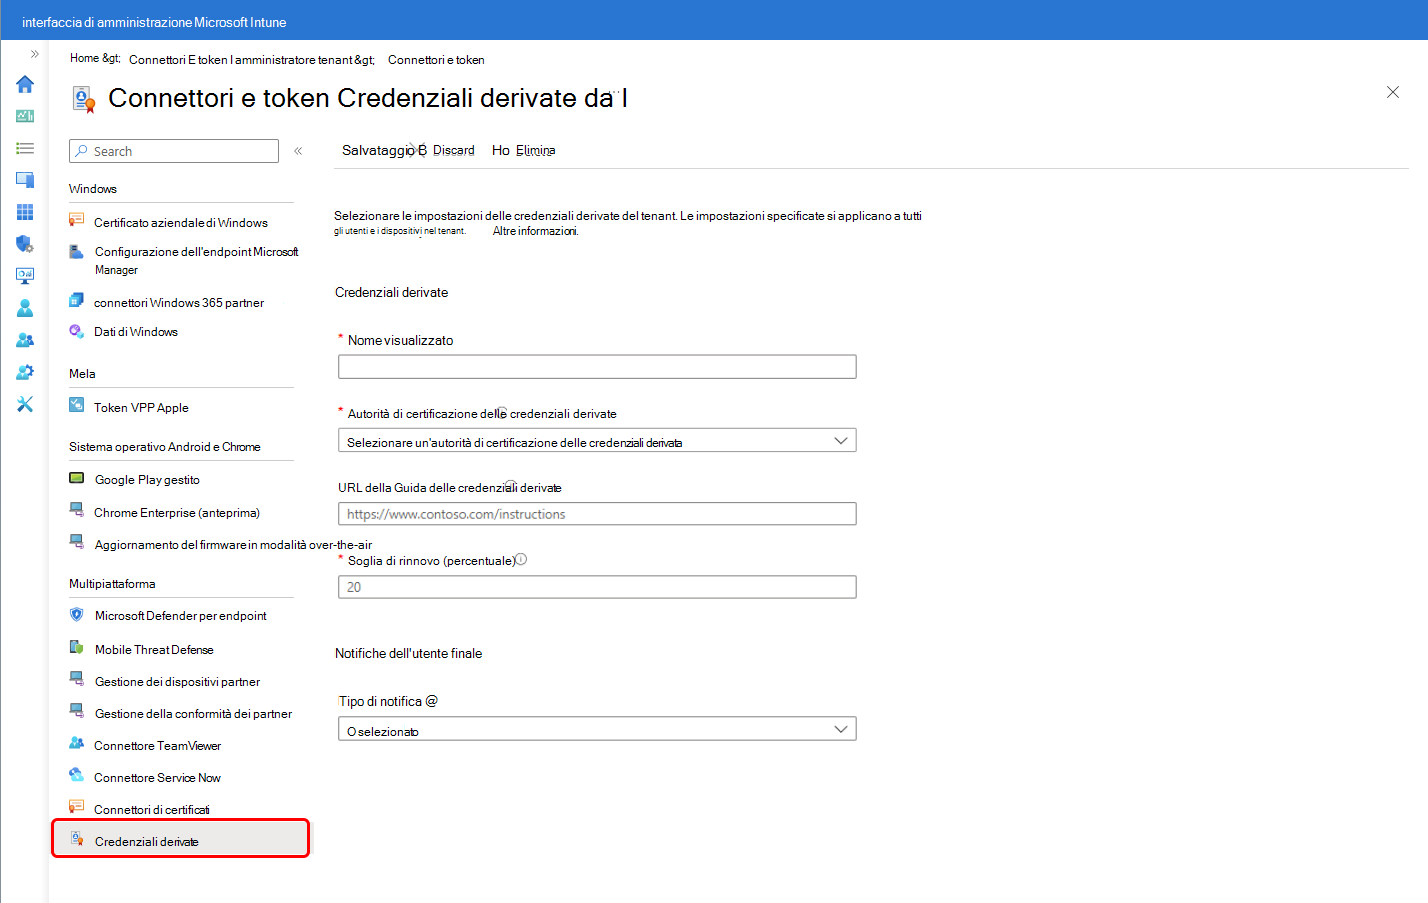Focus the Search box in the sidebar
This screenshot has height=903, width=1428.
(174, 151)
